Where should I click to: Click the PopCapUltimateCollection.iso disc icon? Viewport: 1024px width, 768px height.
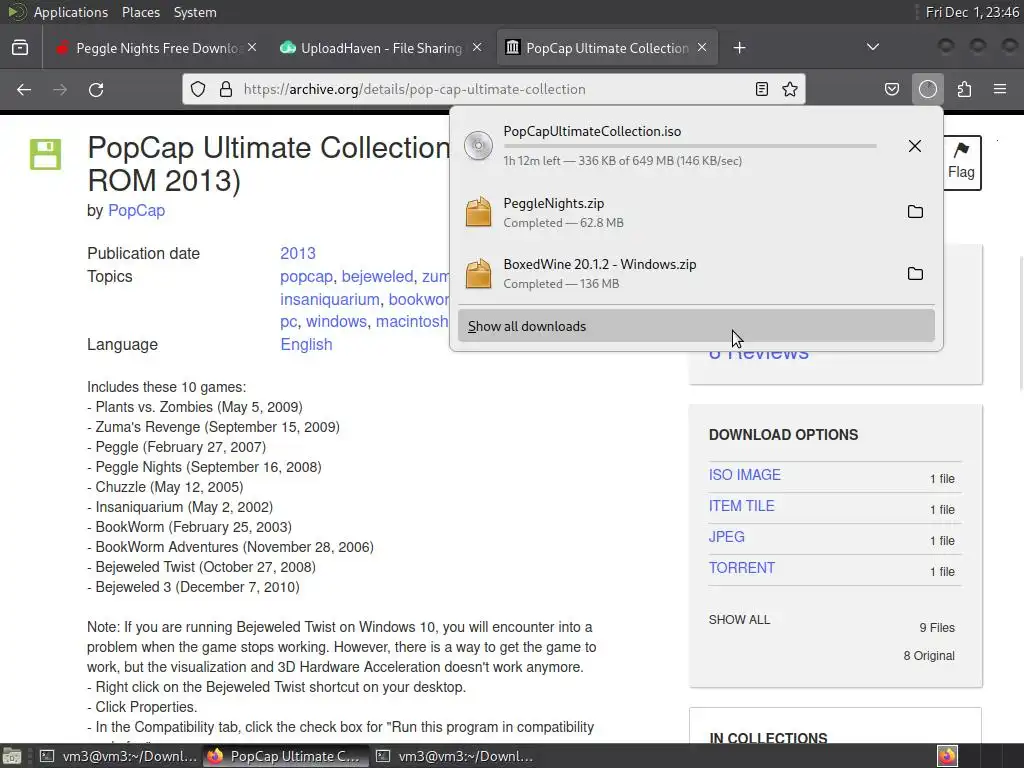(478, 146)
